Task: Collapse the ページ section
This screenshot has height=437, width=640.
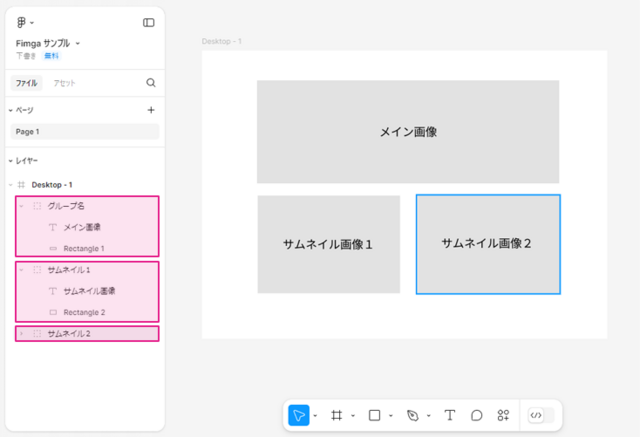Action: pos(11,110)
